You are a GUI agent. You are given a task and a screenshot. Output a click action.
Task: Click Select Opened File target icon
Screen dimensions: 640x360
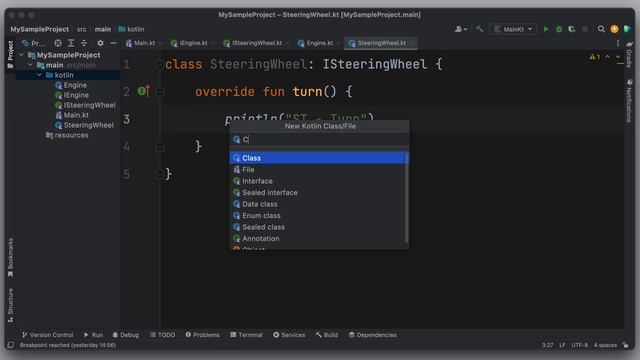tap(58, 43)
